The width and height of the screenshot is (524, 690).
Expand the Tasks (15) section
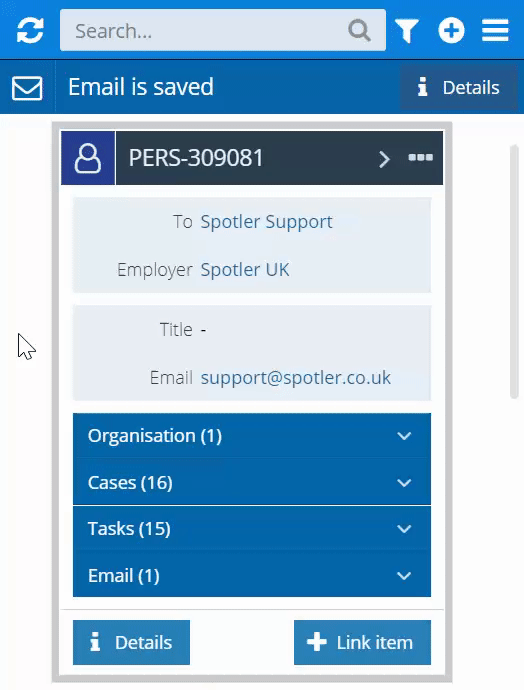click(252, 529)
